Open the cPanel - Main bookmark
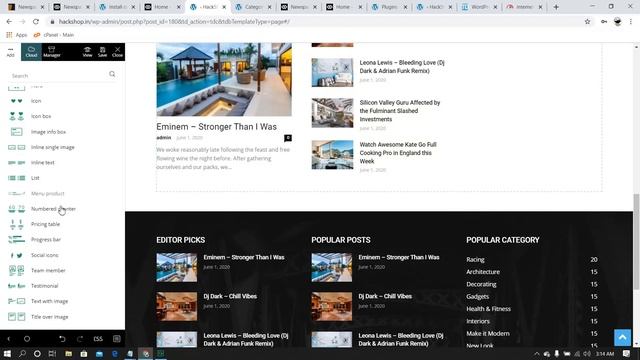The image size is (640, 360). [54, 35]
